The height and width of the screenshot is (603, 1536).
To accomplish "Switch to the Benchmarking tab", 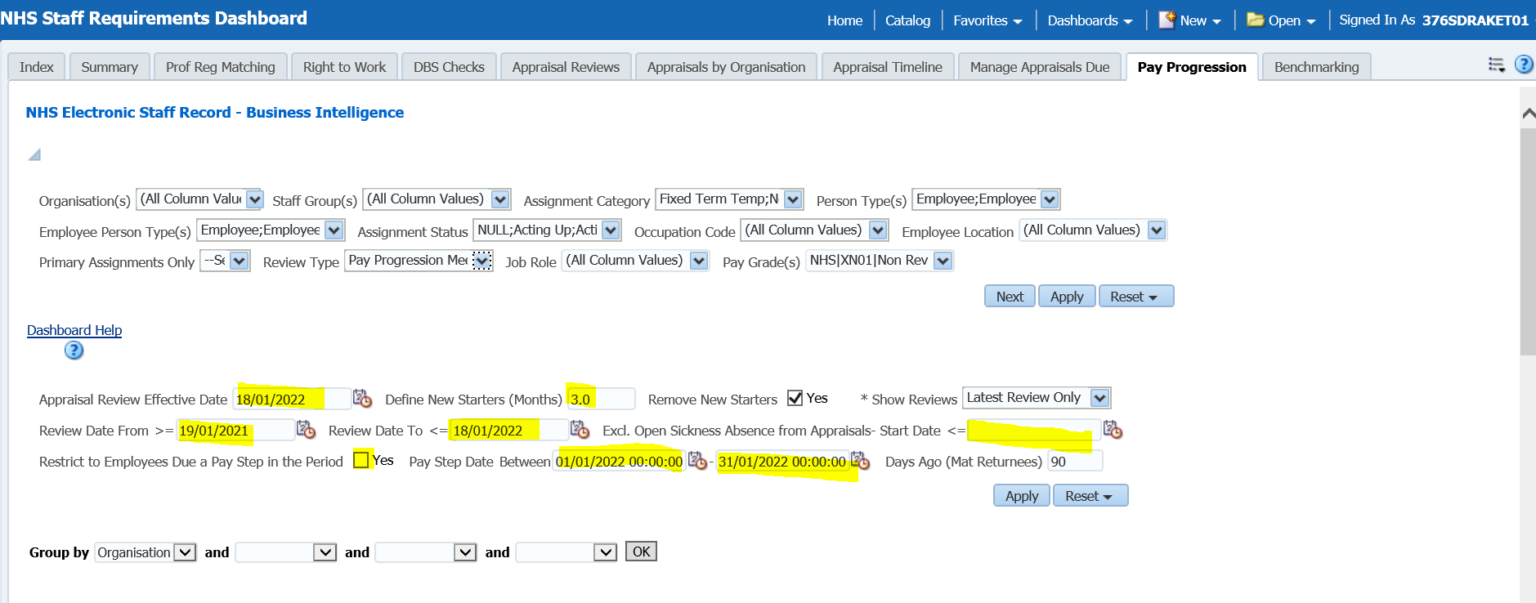I will (x=1316, y=67).
